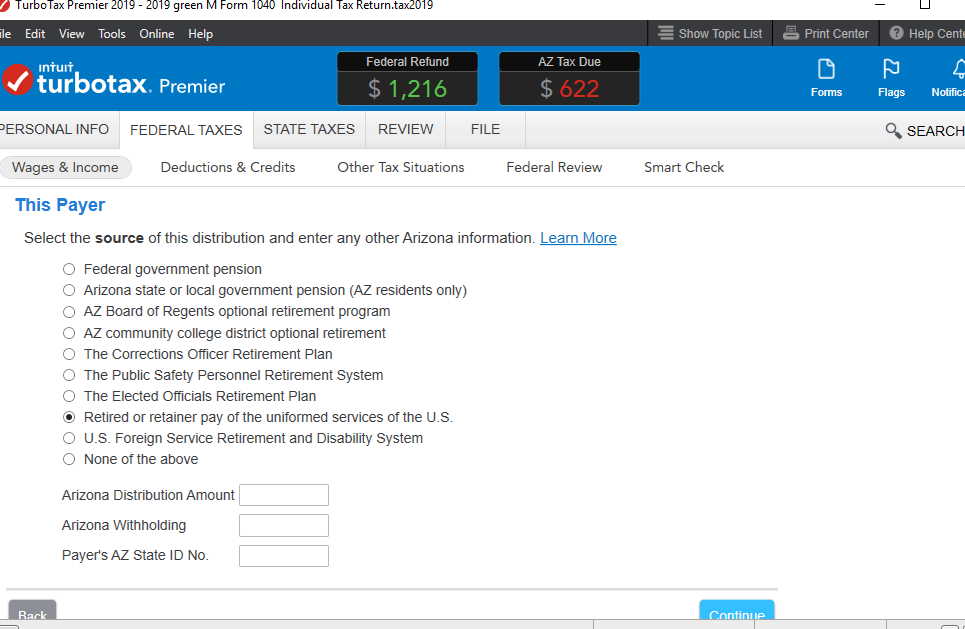Click the Back button
965x629 pixels.
point(32,611)
